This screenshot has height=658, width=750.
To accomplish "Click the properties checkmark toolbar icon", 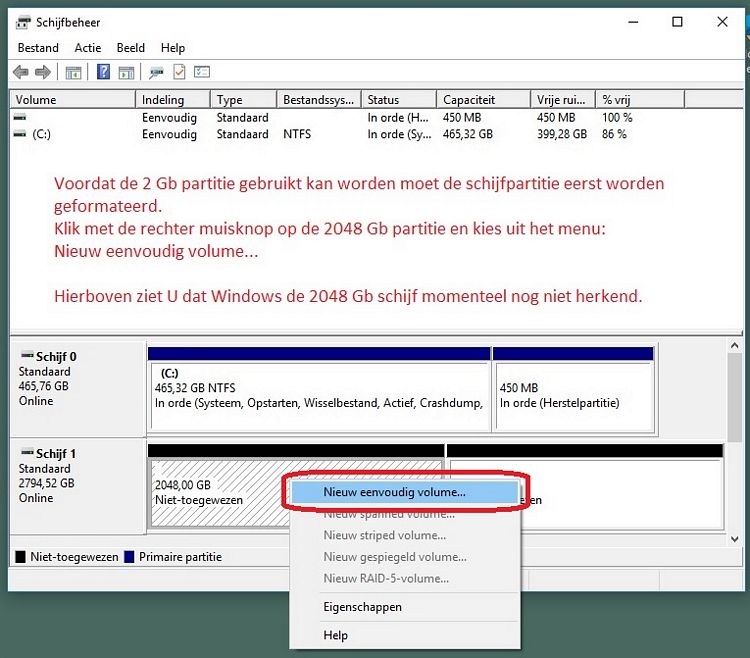I will 179,72.
